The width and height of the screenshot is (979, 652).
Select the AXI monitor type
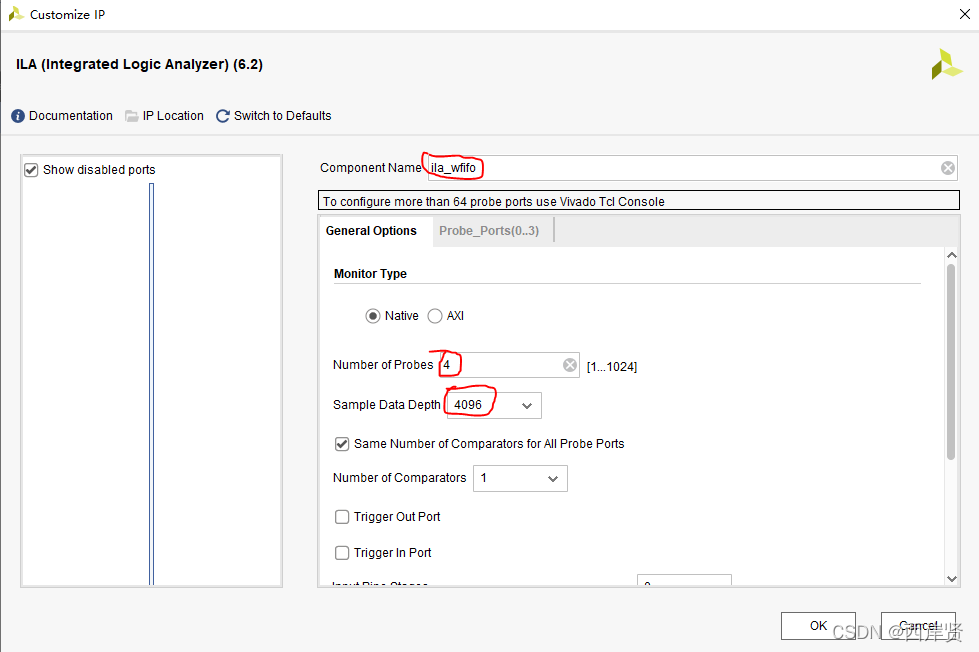[435, 316]
